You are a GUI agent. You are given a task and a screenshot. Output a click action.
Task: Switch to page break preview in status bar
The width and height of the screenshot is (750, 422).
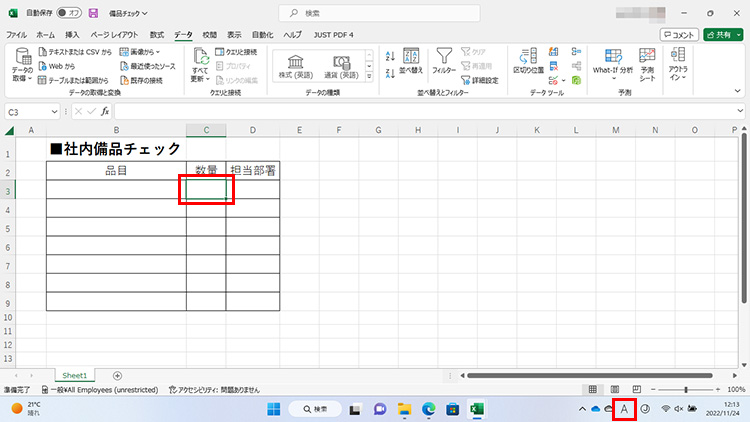point(637,389)
